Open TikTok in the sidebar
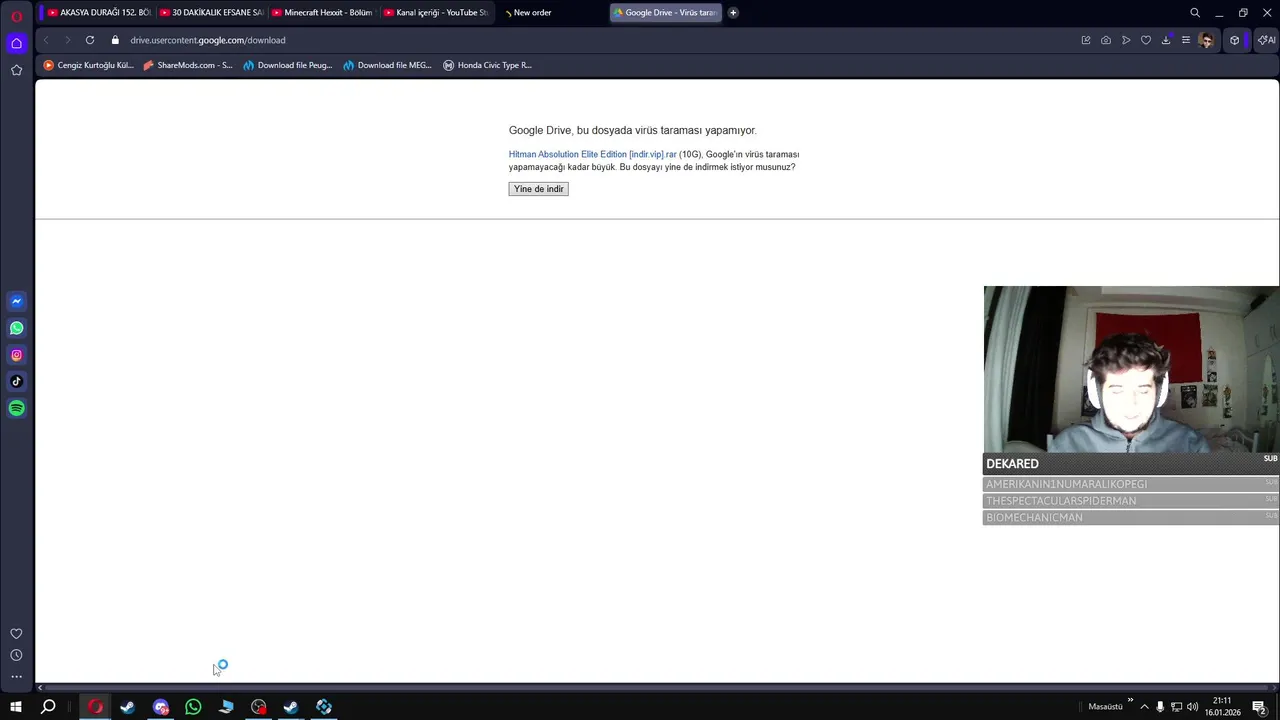1280x720 pixels. 16,381
